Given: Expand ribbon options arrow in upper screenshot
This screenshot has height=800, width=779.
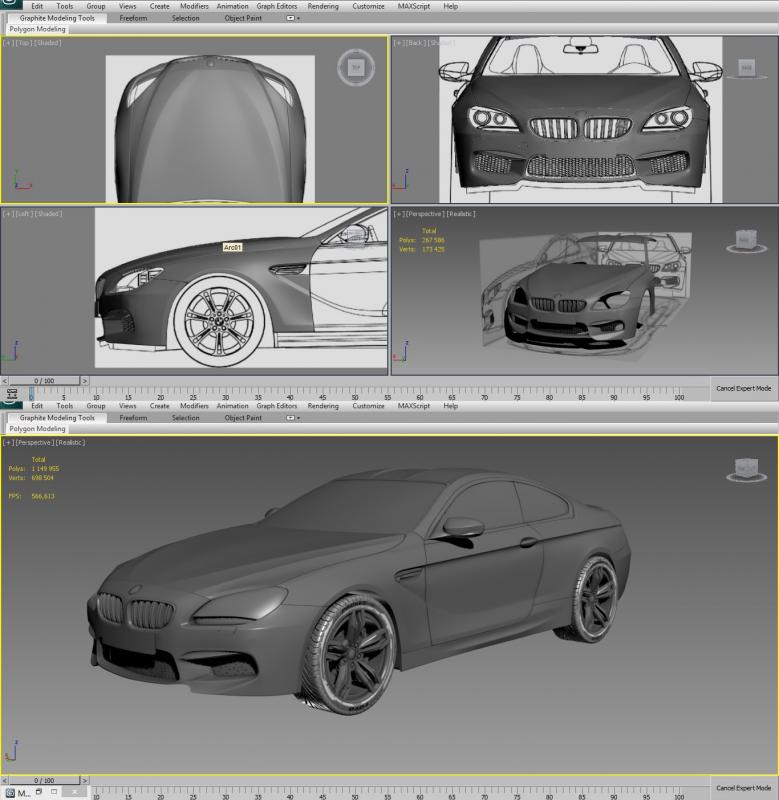Looking at the screenshot, I should pyautogui.click(x=298, y=18).
